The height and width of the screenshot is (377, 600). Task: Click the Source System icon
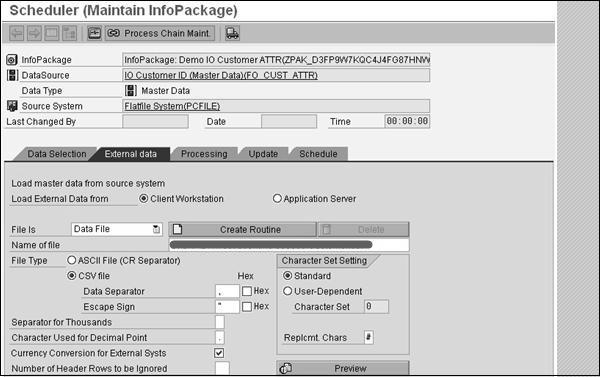click(x=12, y=106)
